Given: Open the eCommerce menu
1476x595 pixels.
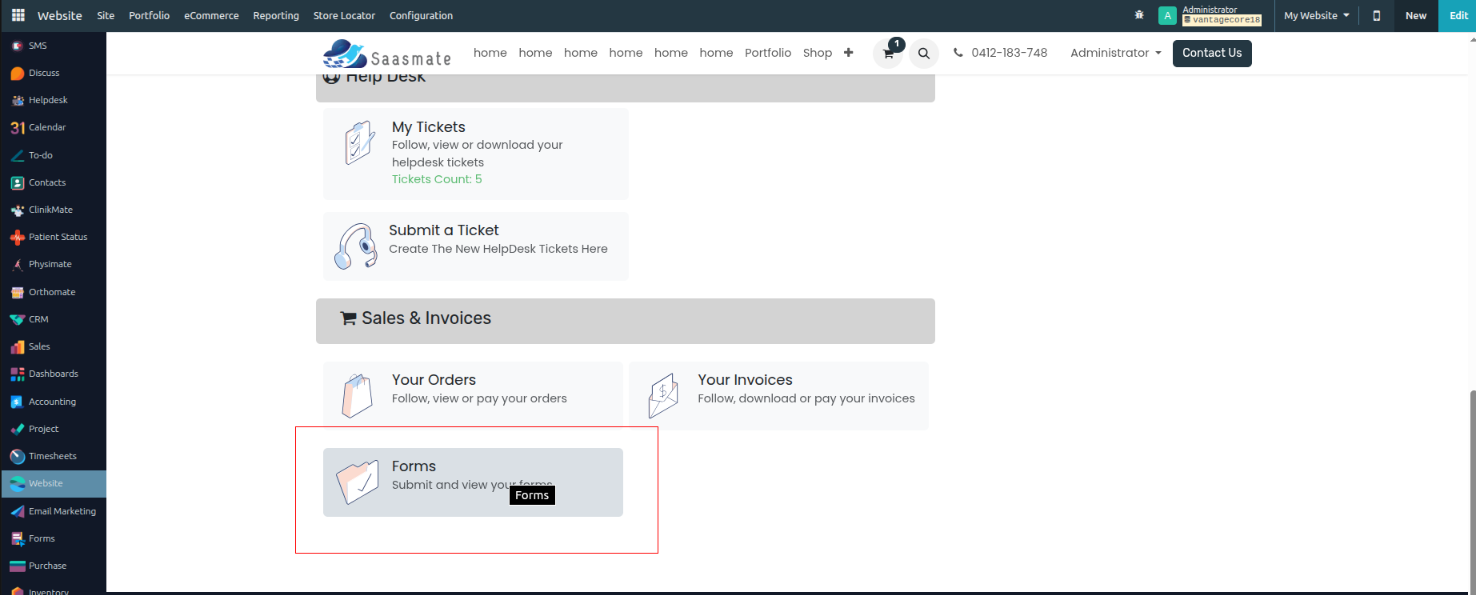Looking at the screenshot, I should [211, 15].
